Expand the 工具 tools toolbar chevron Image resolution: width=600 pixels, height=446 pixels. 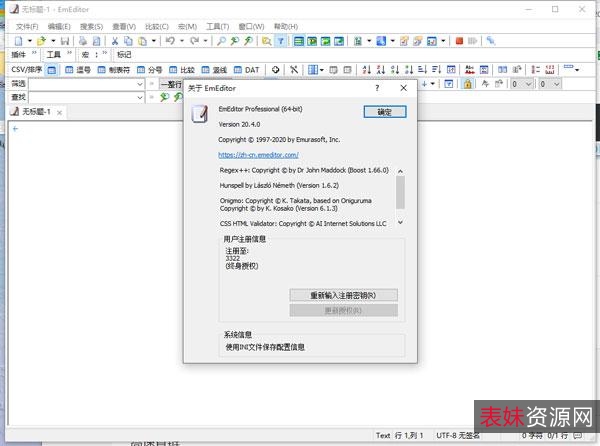pos(70,53)
